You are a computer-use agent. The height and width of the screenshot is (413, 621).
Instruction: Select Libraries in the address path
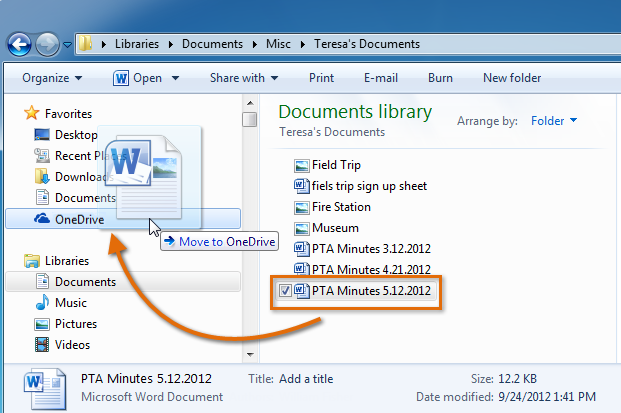click(x=137, y=44)
